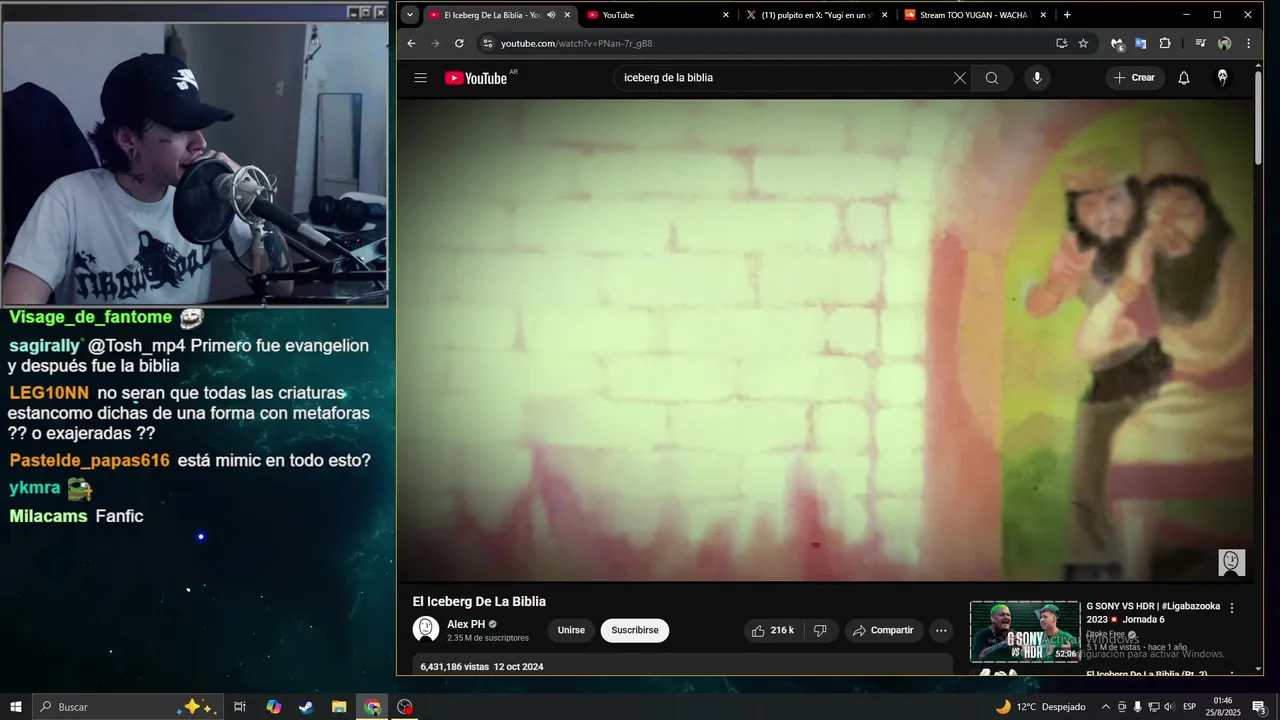Click the G SONY VS HDR thumbnail
The width and height of the screenshot is (1280, 720).
(x=1025, y=631)
